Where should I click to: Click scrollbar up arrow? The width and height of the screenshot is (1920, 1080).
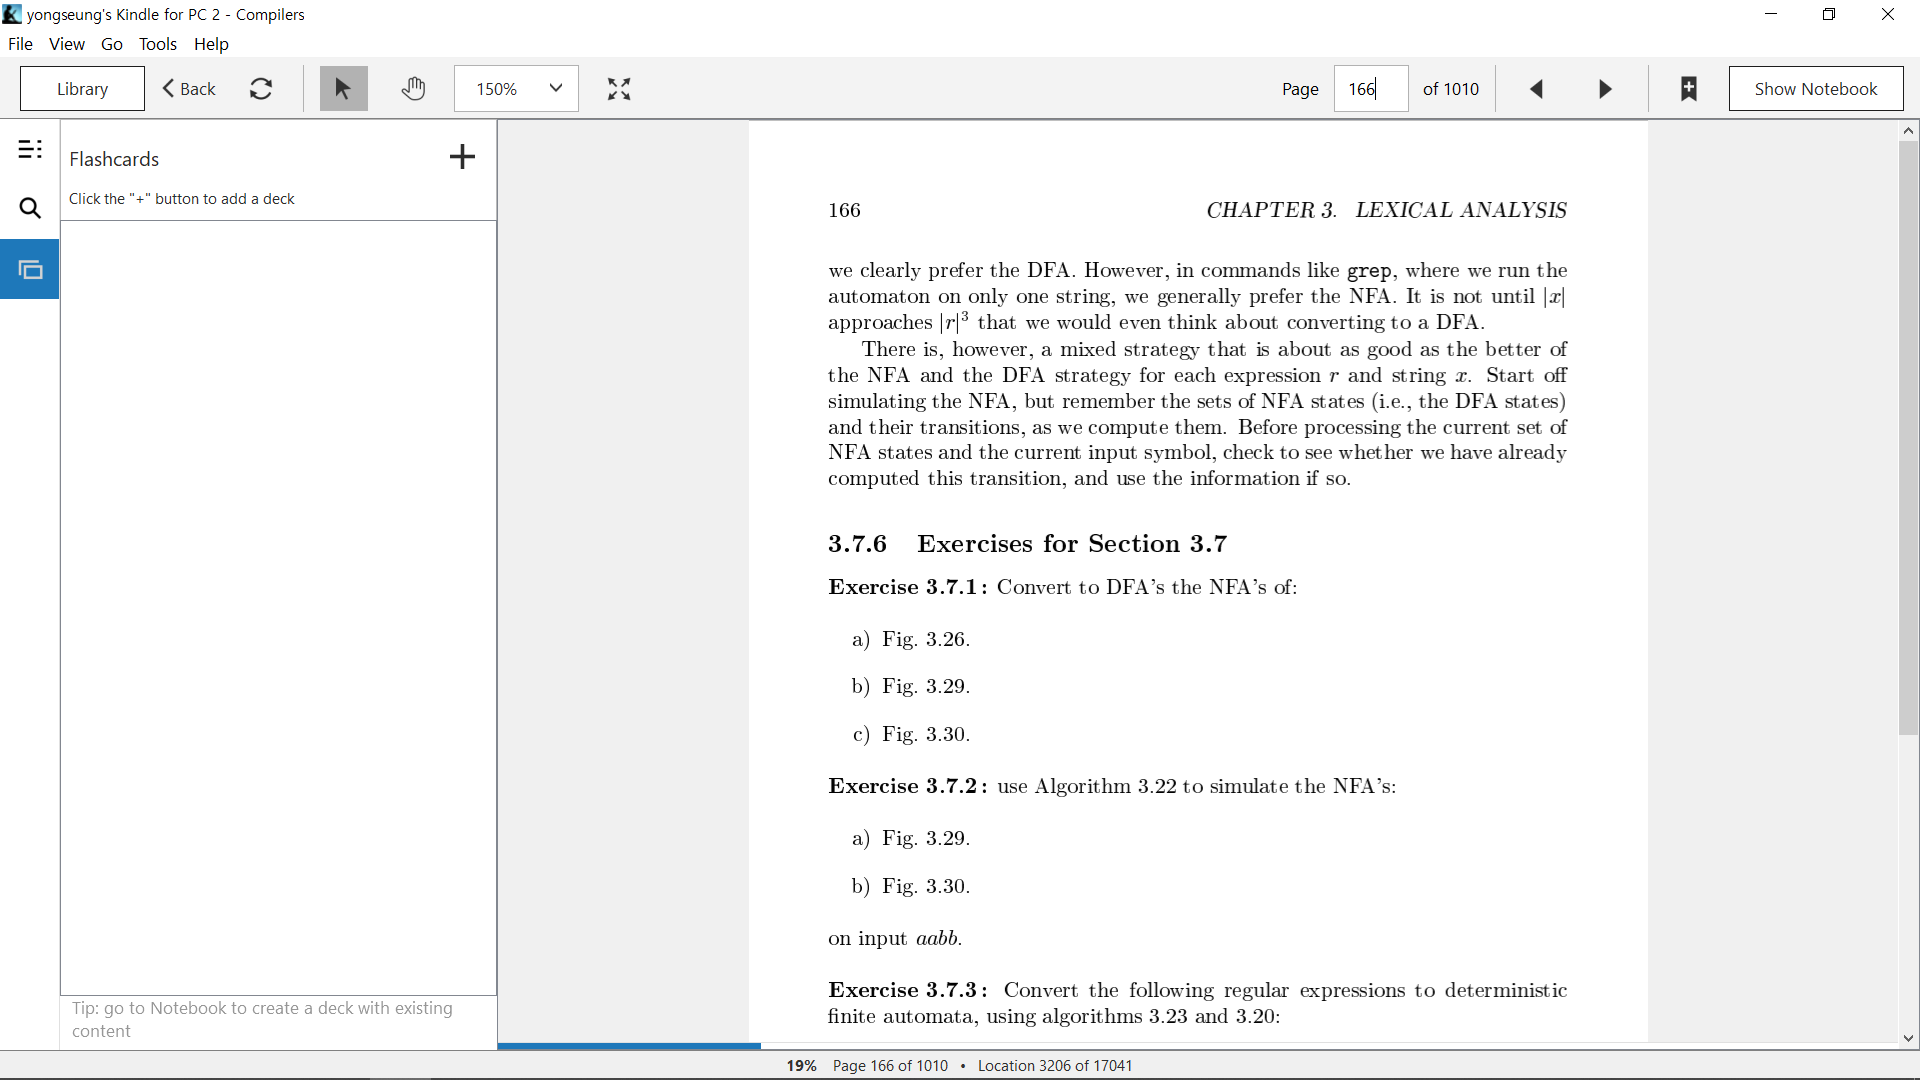[1908, 131]
